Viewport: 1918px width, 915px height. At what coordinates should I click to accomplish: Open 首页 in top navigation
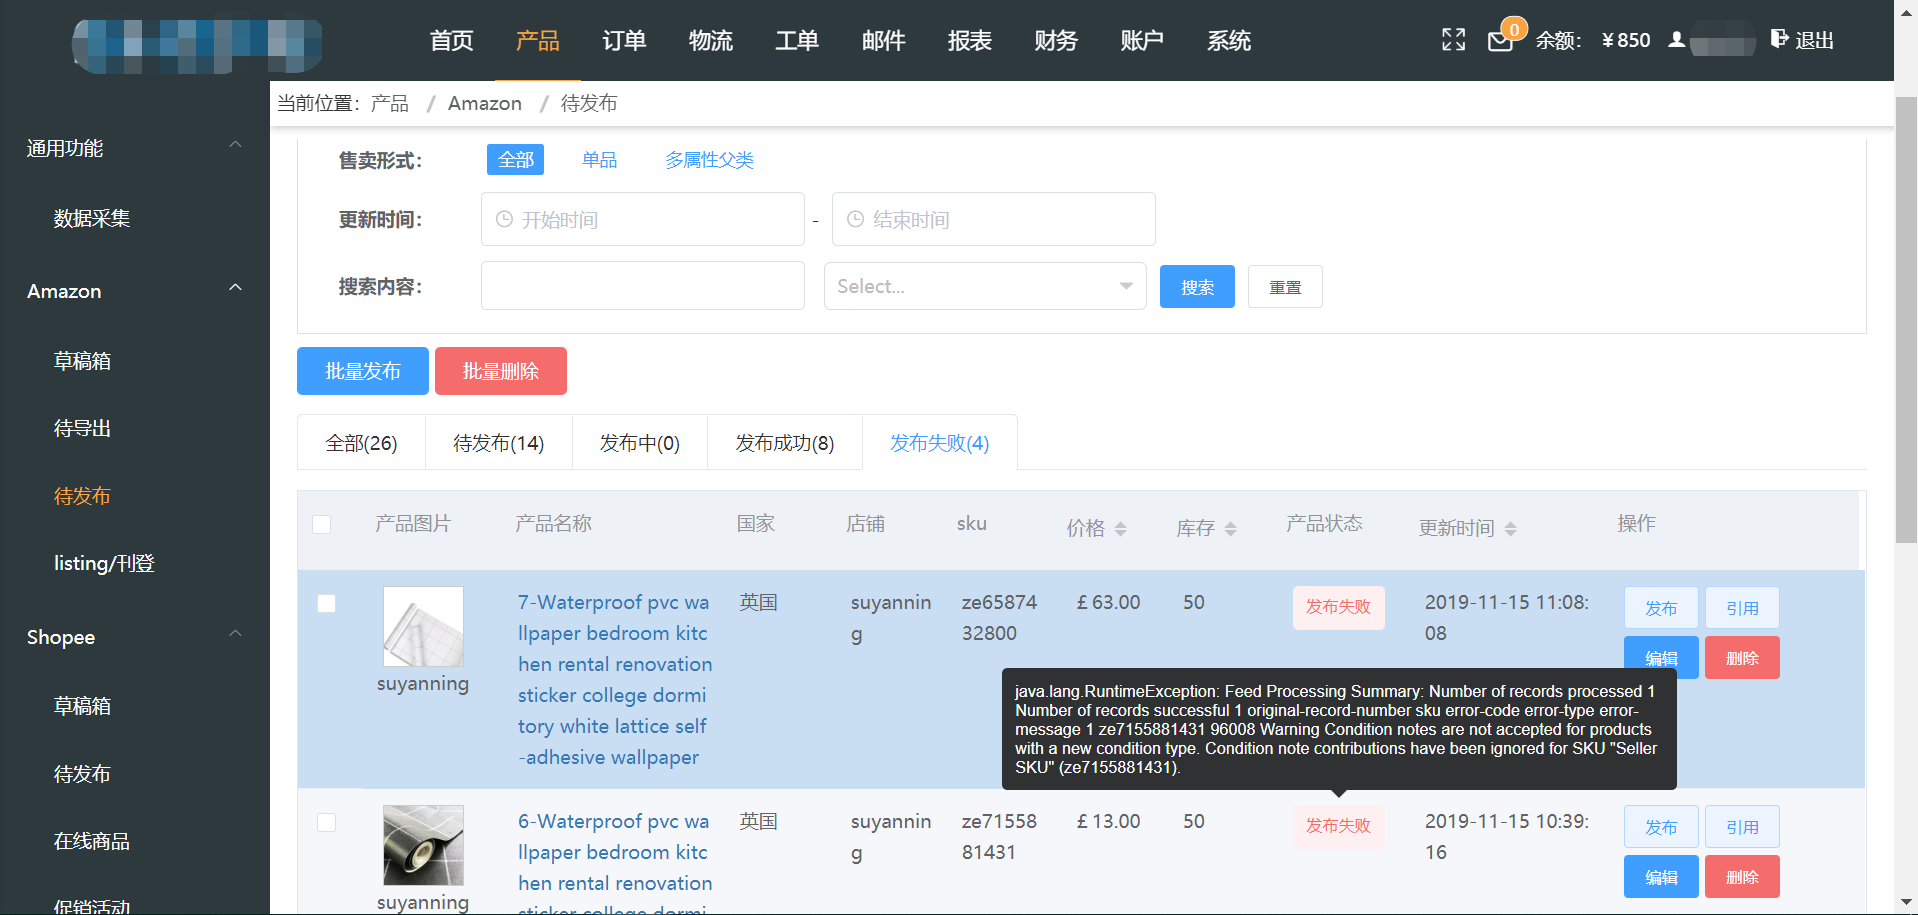click(451, 41)
